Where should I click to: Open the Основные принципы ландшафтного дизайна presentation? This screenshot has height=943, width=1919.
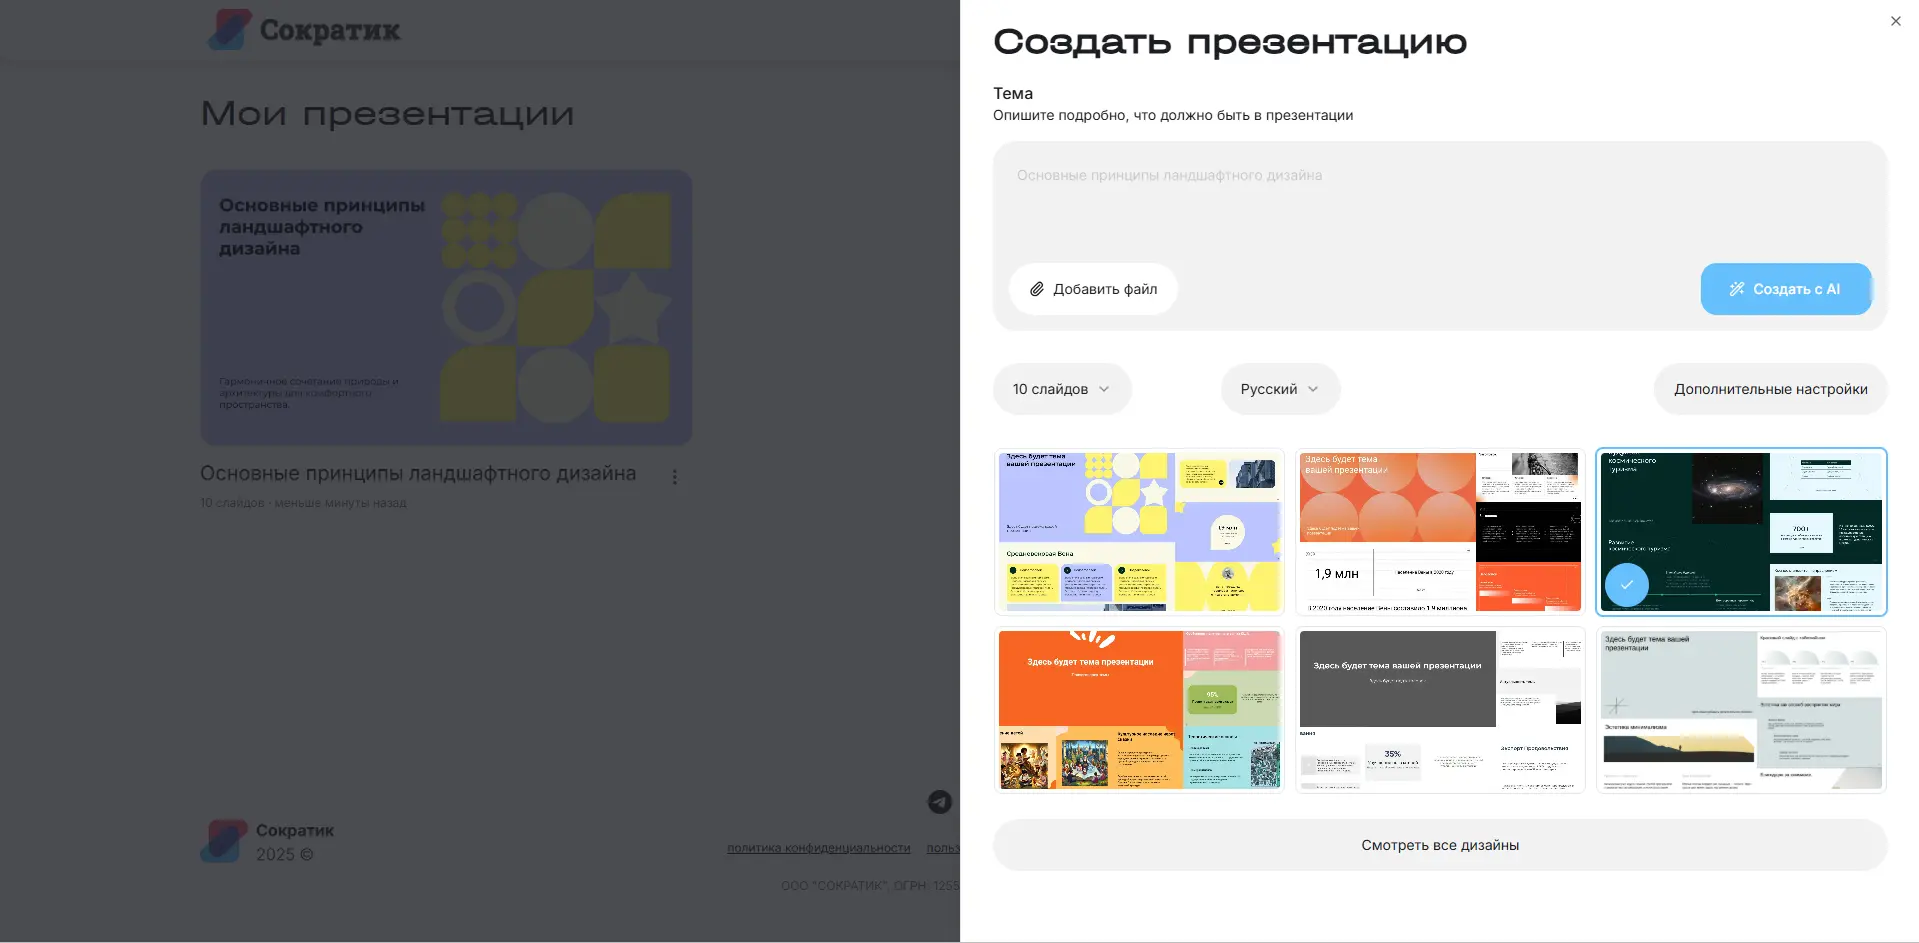point(446,307)
